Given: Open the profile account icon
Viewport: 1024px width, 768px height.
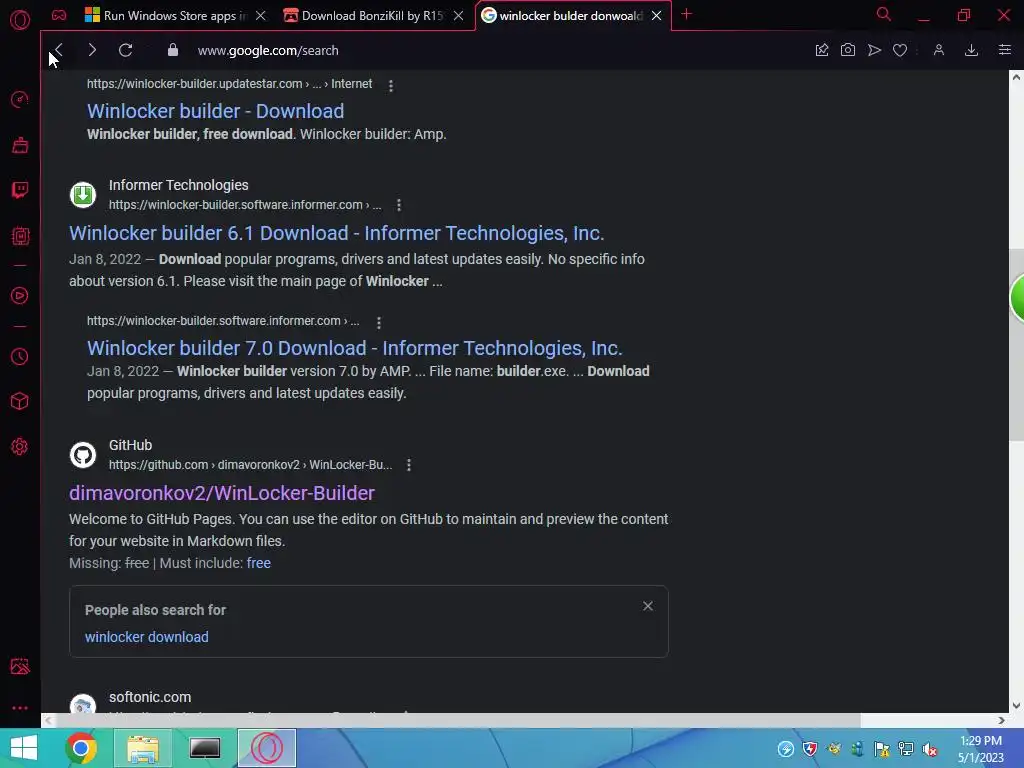Looking at the screenshot, I should pos(938,50).
